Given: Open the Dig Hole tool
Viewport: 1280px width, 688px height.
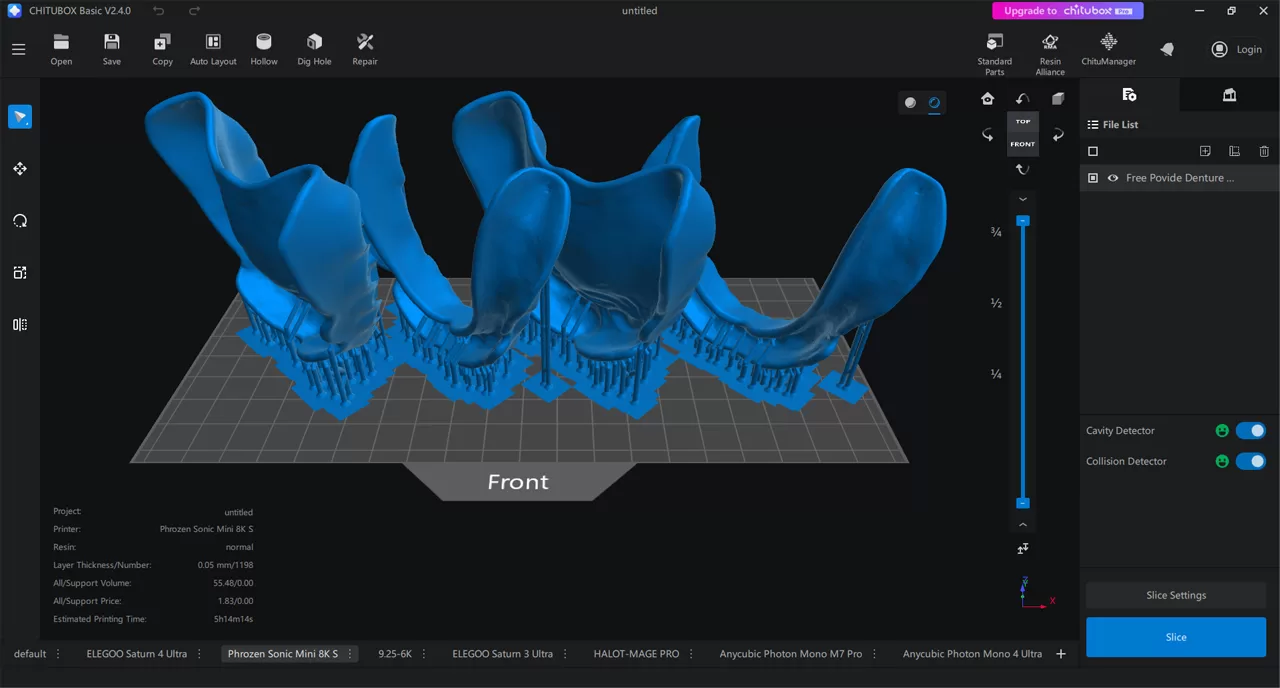Looking at the screenshot, I should click(x=313, y=48).
